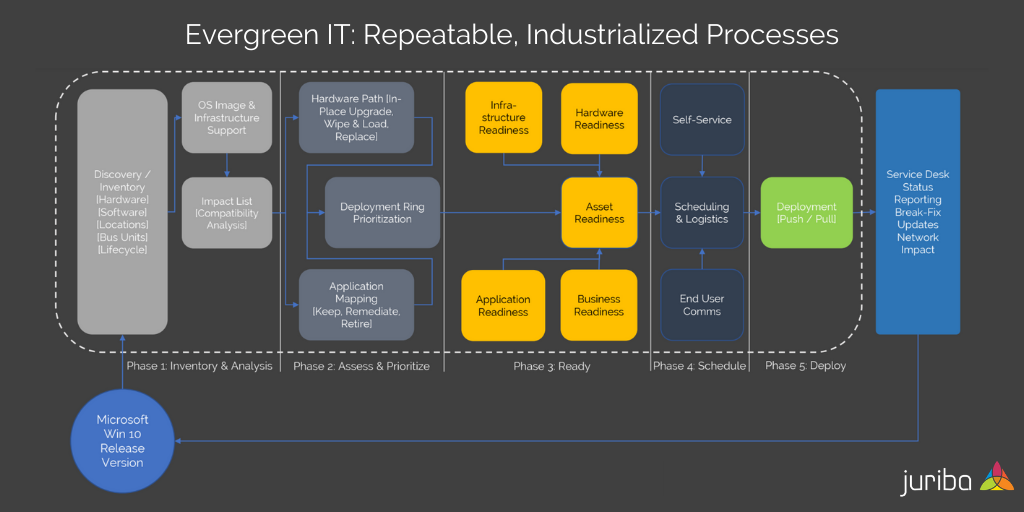Click the Discovery / Inventory box
The image size is (1024, 512).
[x=122, y=212]
